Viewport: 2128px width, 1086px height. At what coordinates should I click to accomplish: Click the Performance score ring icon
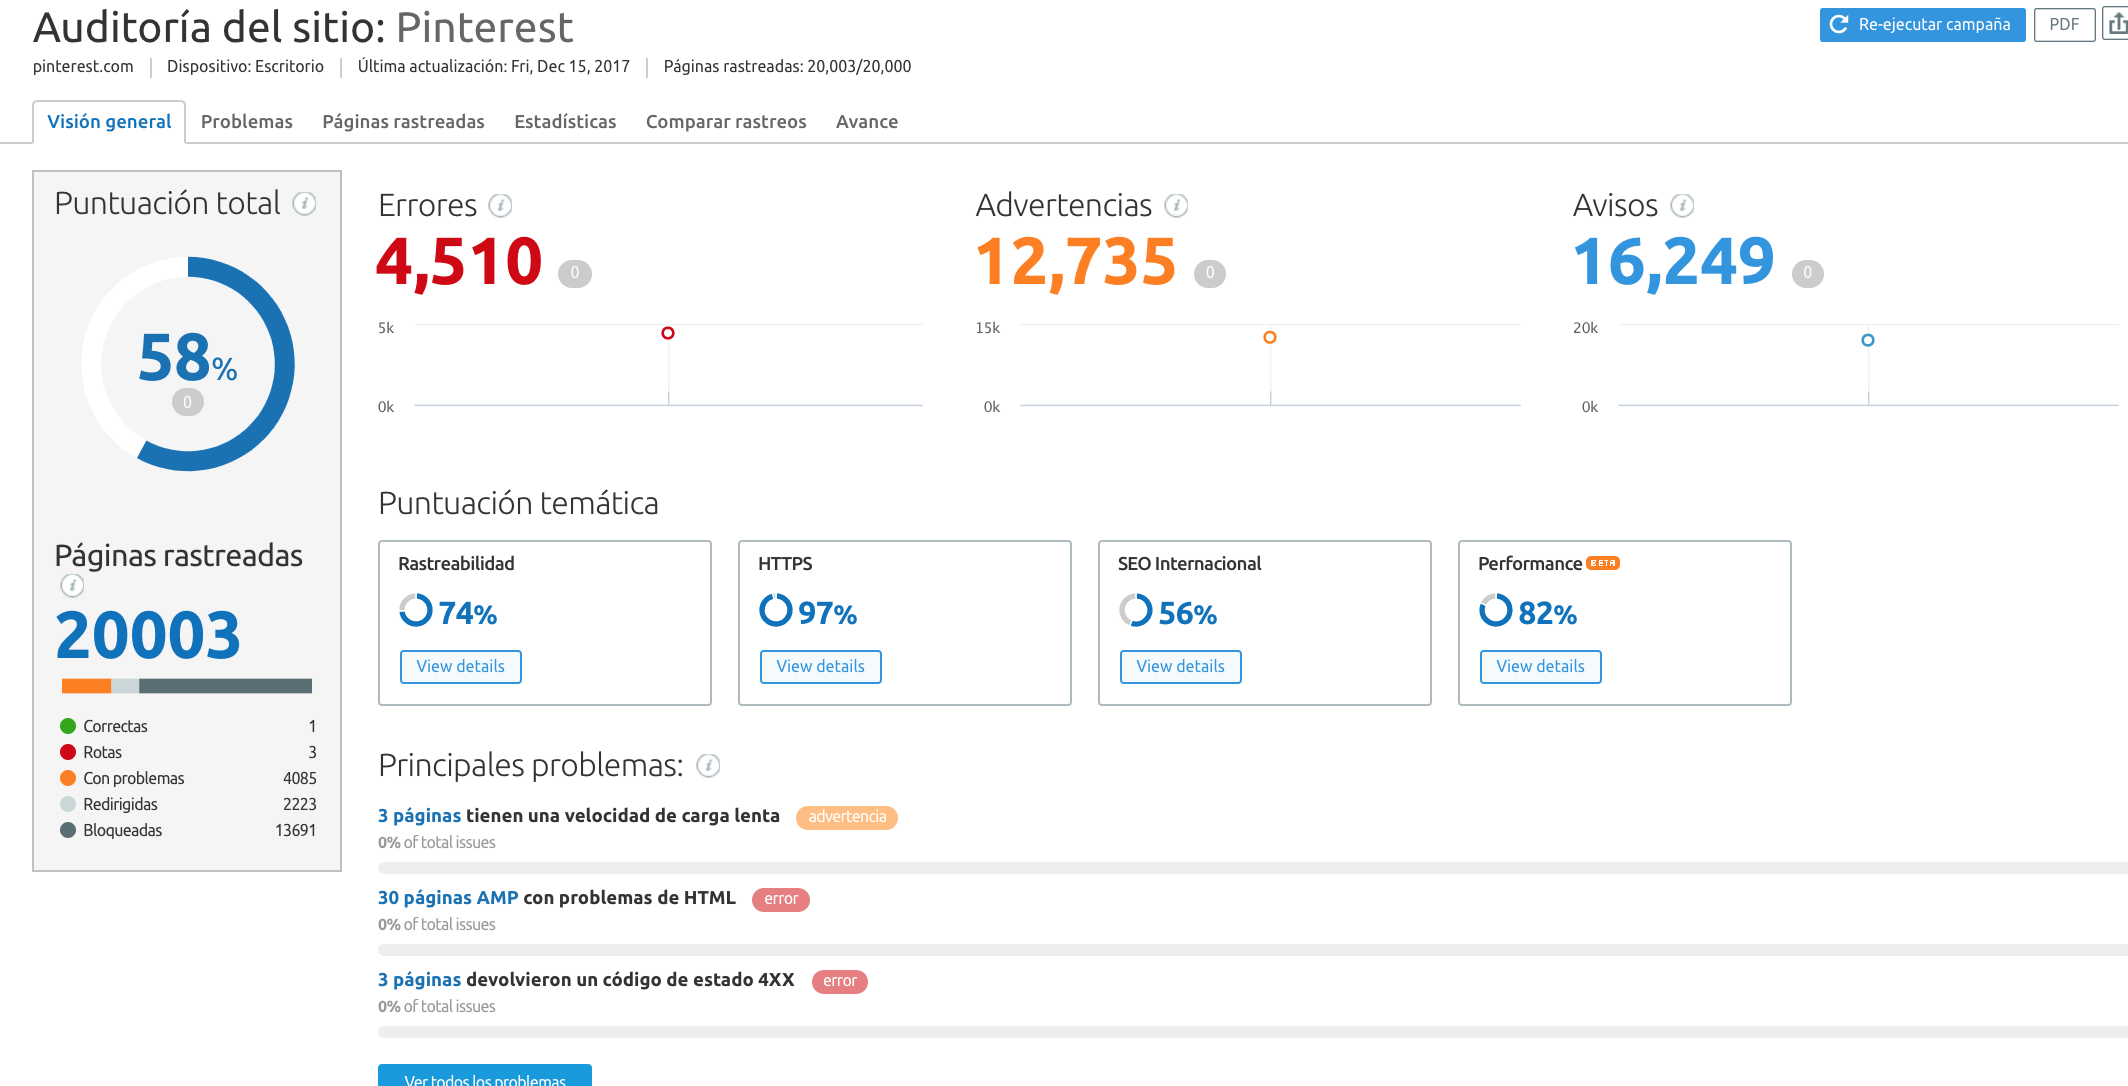(1496, 610)
